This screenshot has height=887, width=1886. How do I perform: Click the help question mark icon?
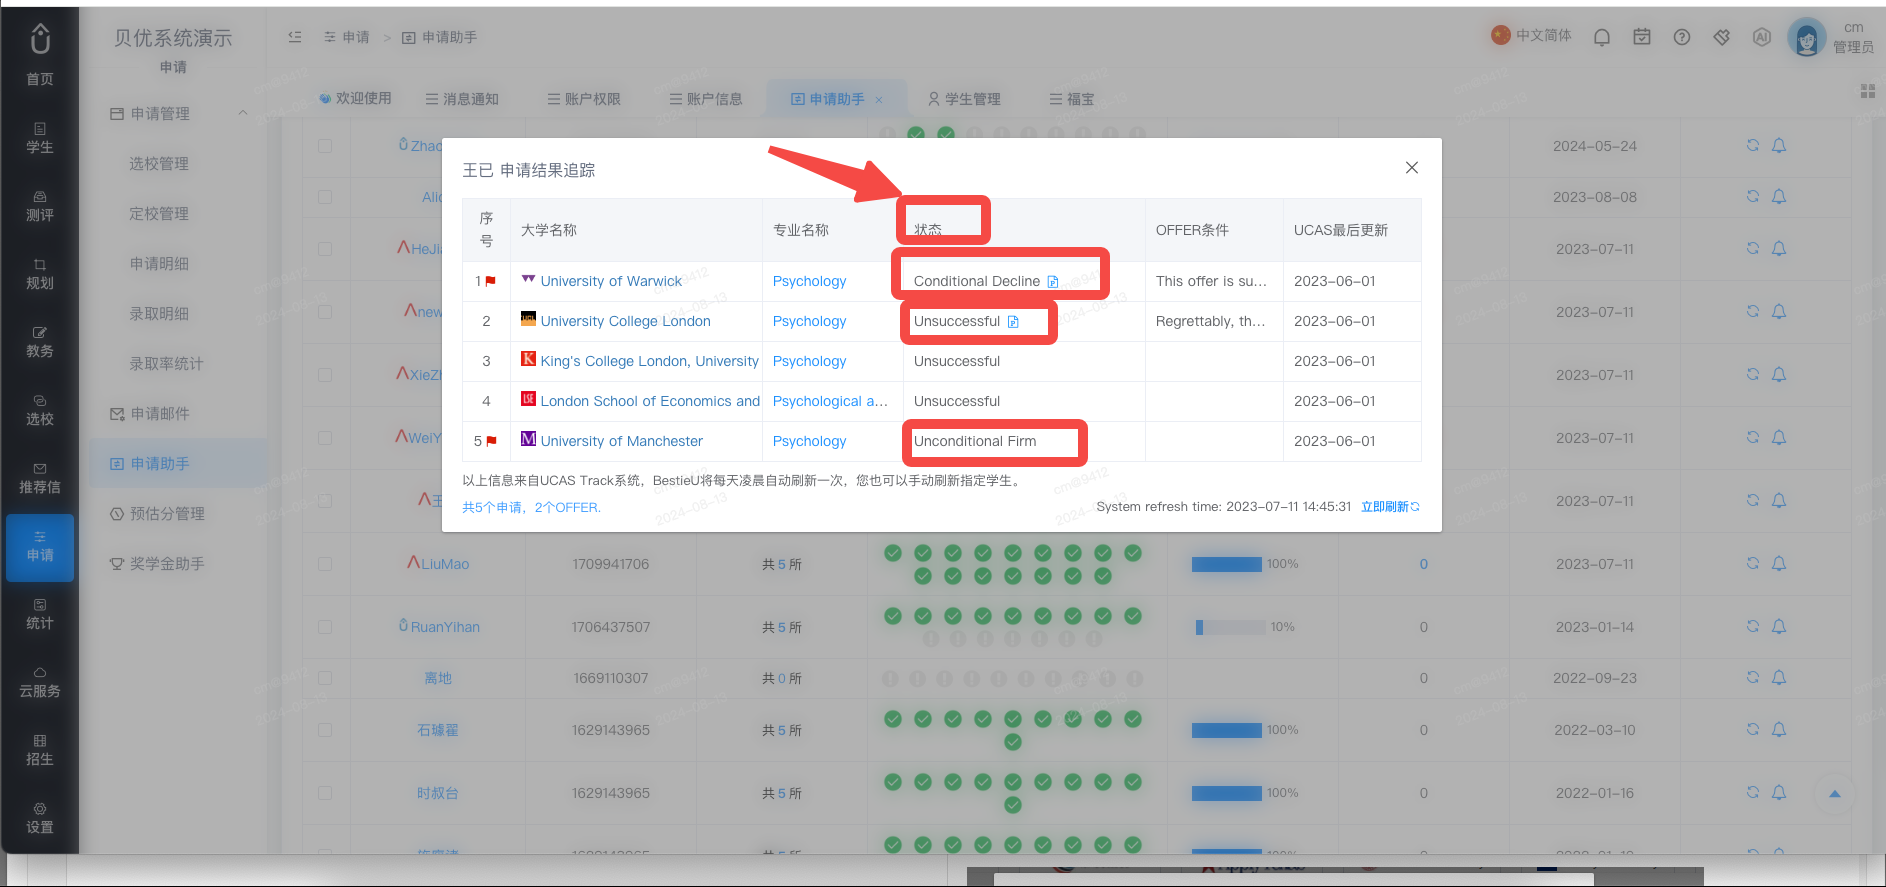tap(1682, 37)
